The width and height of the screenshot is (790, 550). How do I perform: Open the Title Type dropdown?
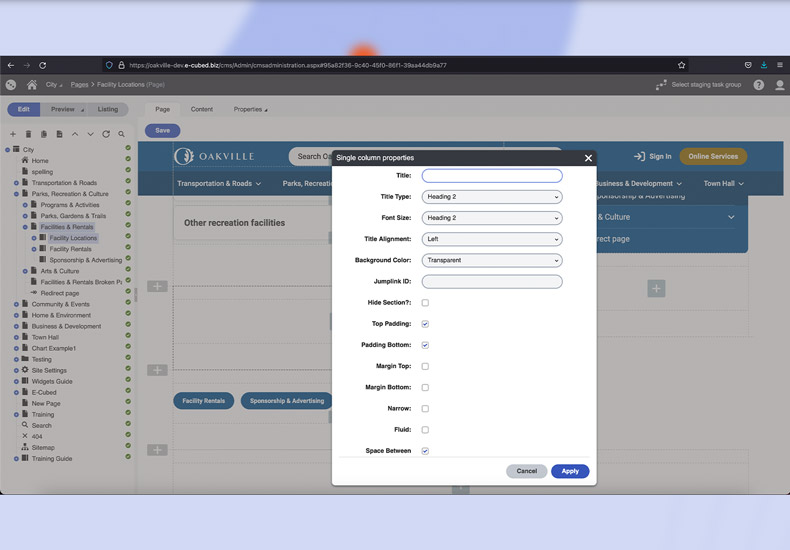pyautogui.click(x=491, y=197)
